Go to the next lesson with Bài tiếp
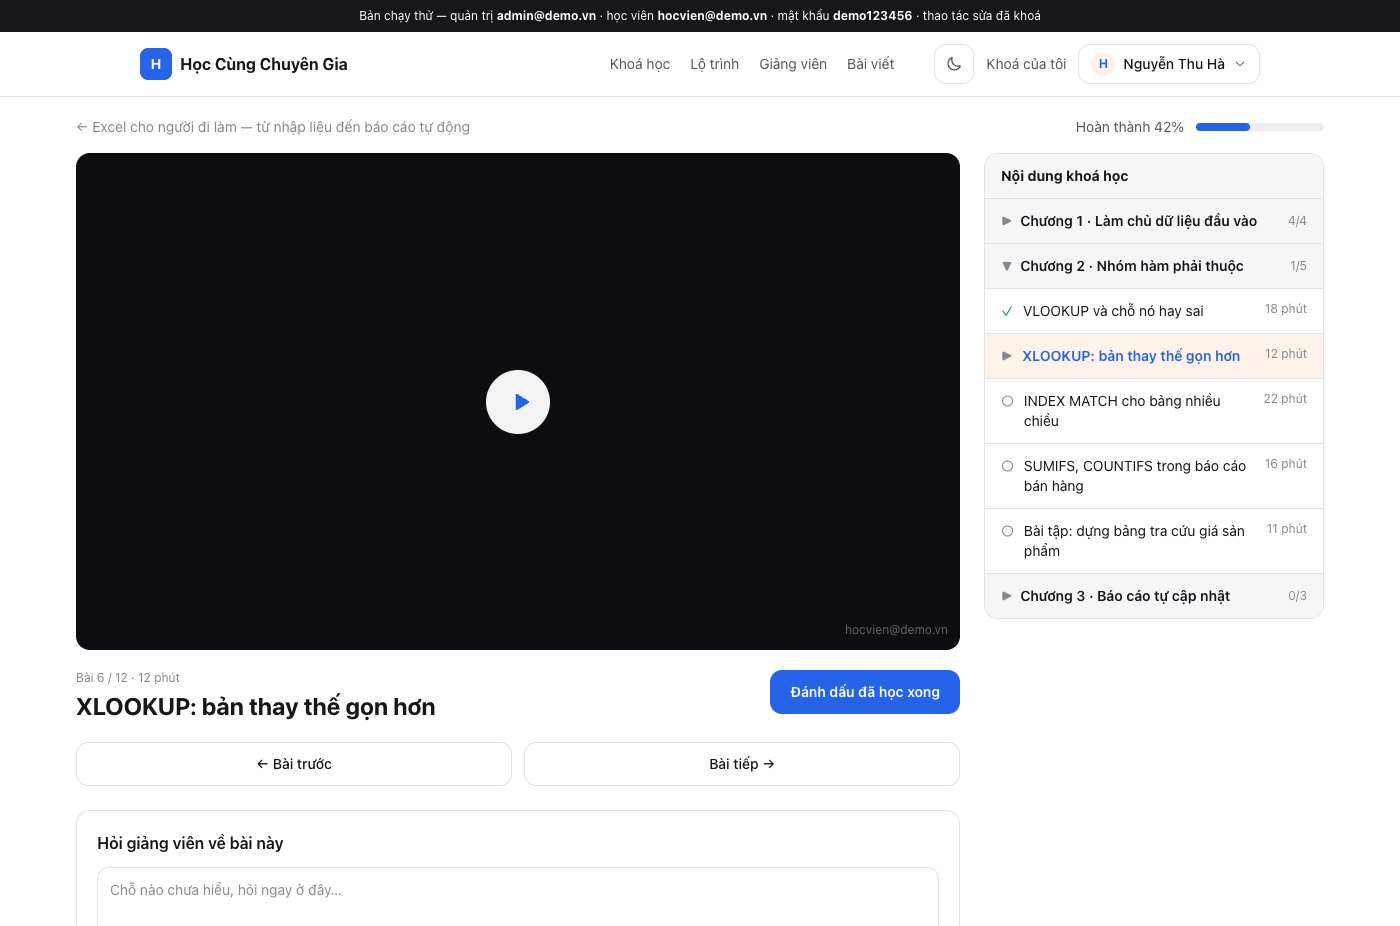The height and width of the screenshot is (926, 1400). (742, 764)
